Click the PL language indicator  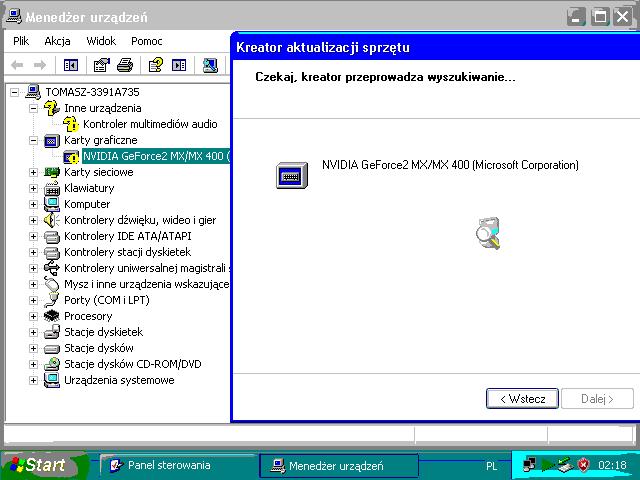pyautogui.click(x=491, y=466)
